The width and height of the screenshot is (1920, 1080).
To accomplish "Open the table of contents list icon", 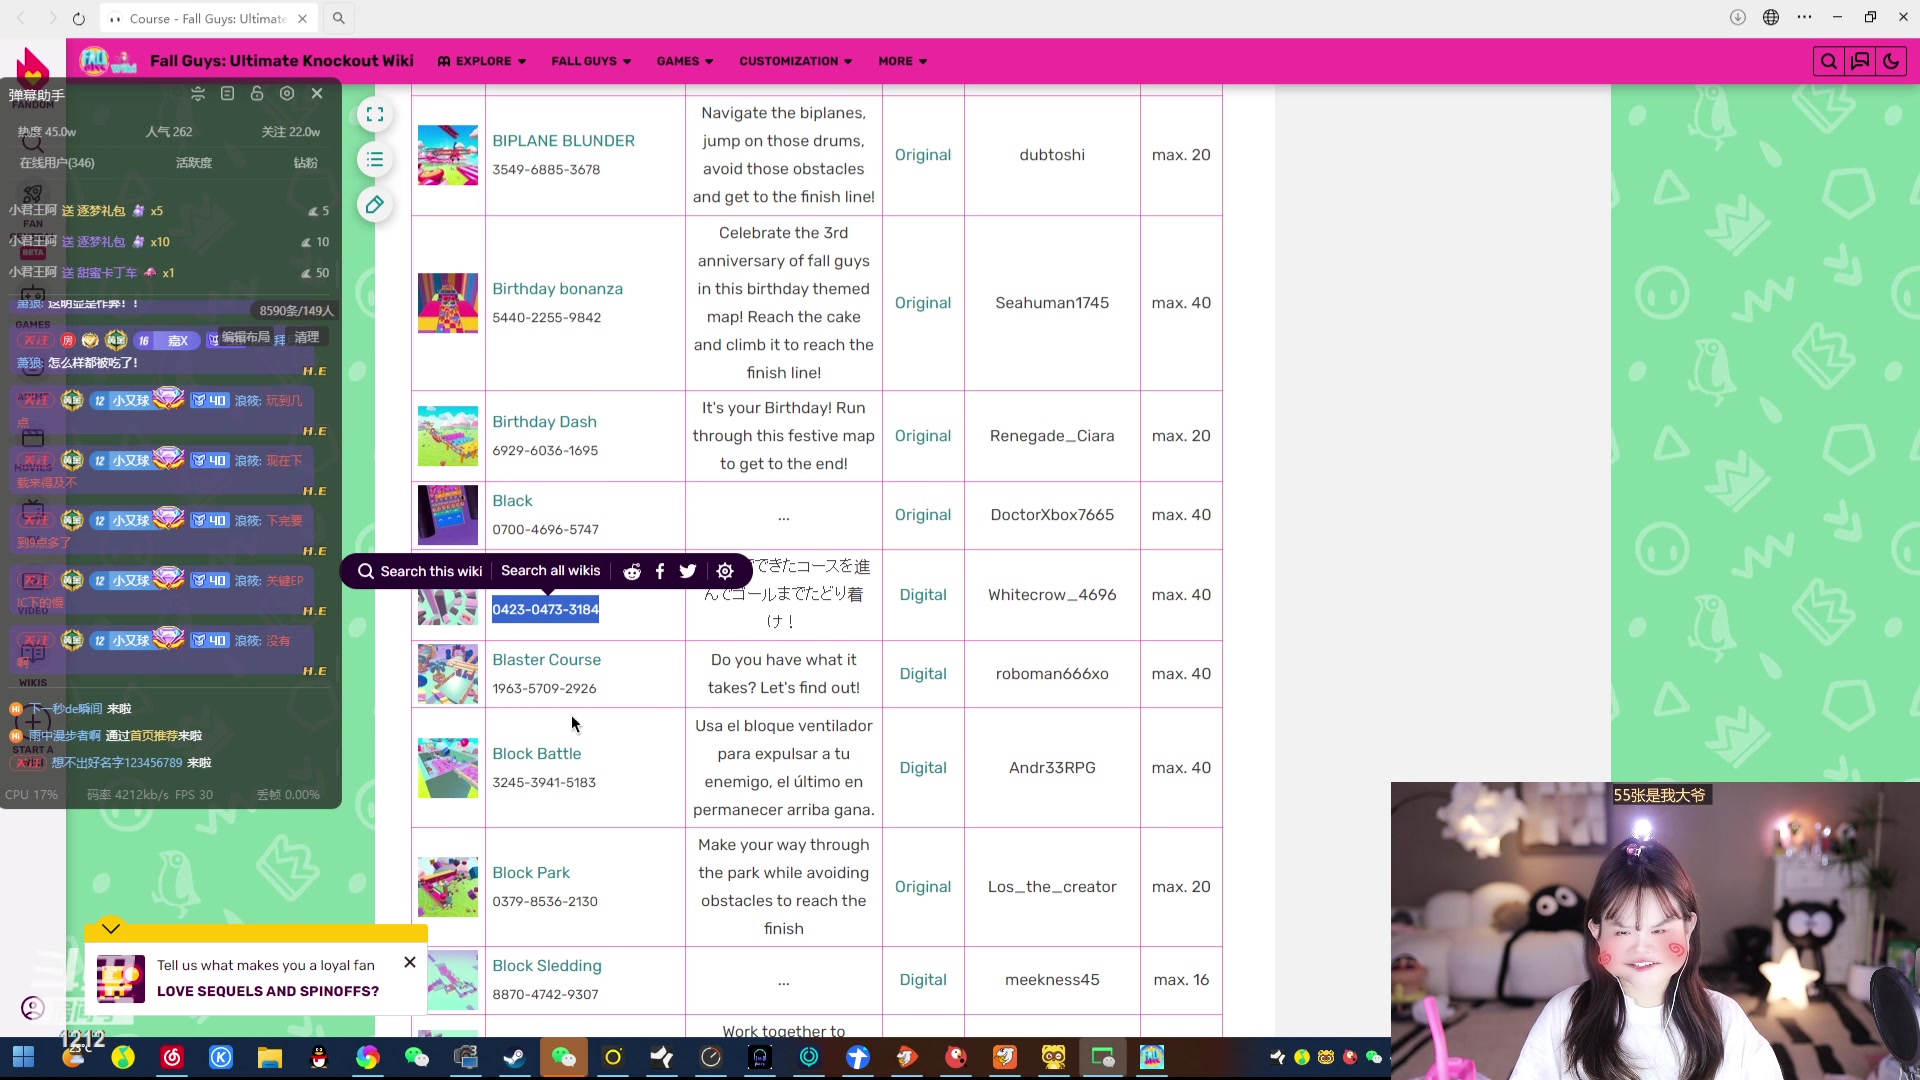I will click(x=375, y=159).
